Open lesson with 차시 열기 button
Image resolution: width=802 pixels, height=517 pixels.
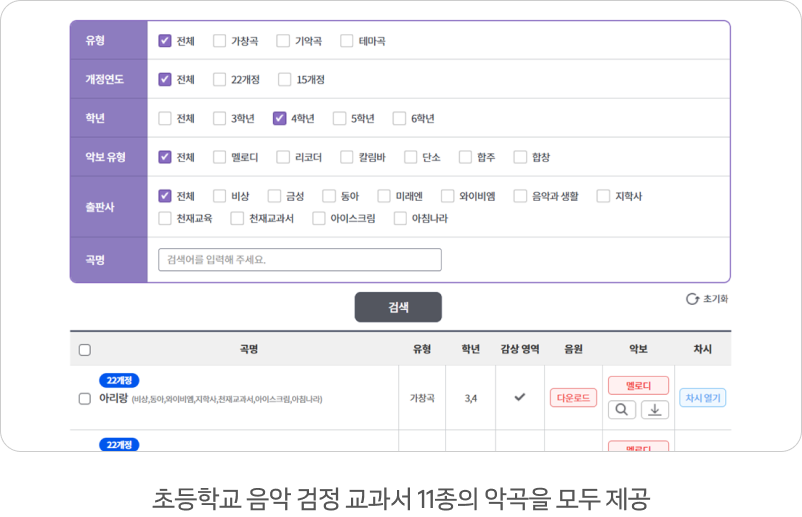click(702, 398)
